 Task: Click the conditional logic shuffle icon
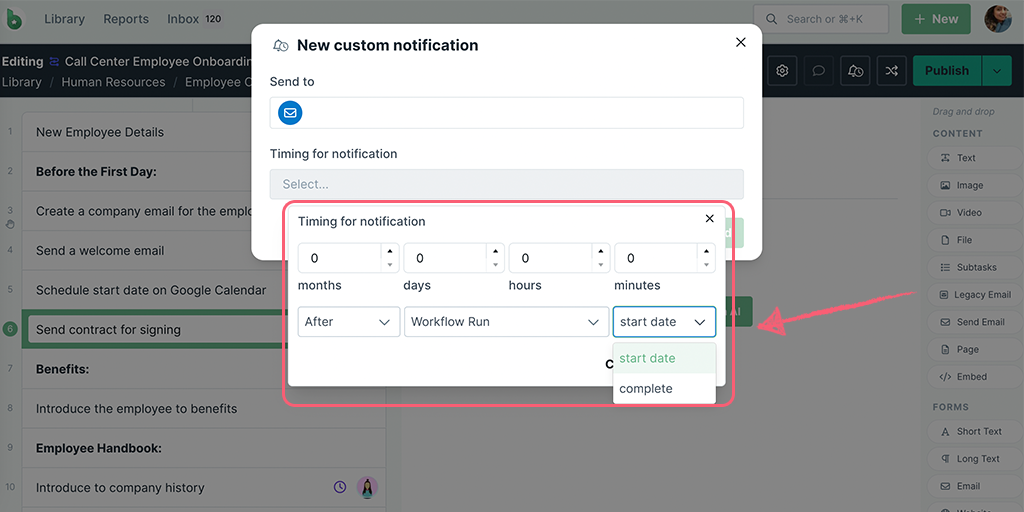click(892, 71)
